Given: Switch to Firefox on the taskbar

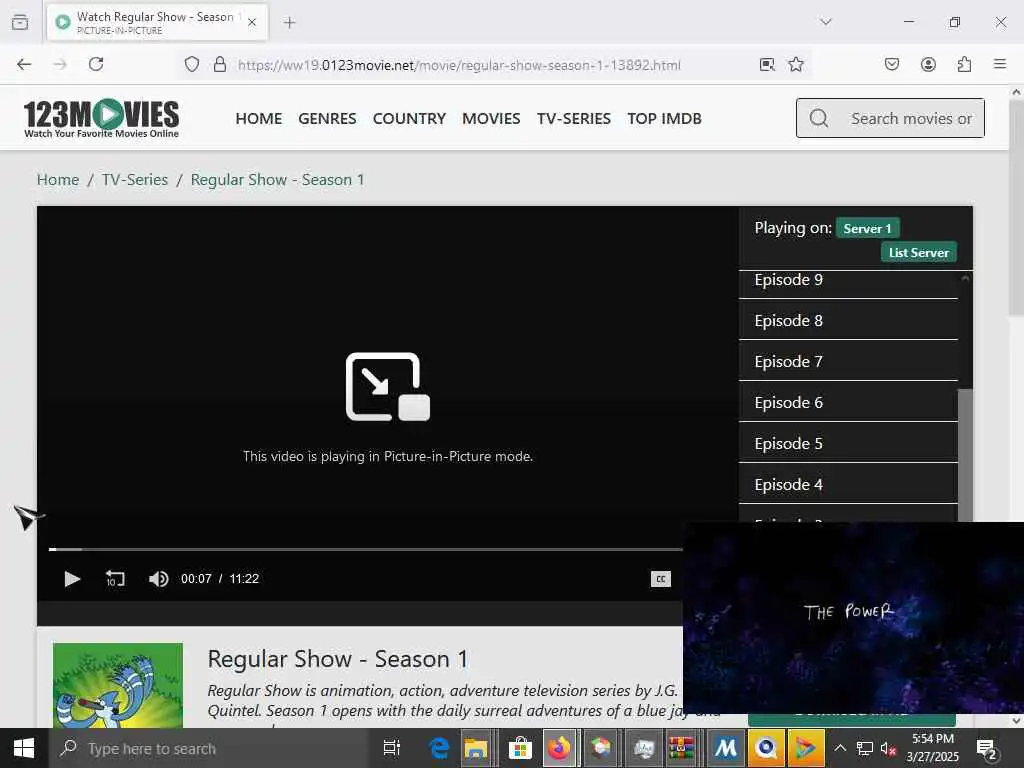Looking at the screenshot, I should click(x=559, y=748).
